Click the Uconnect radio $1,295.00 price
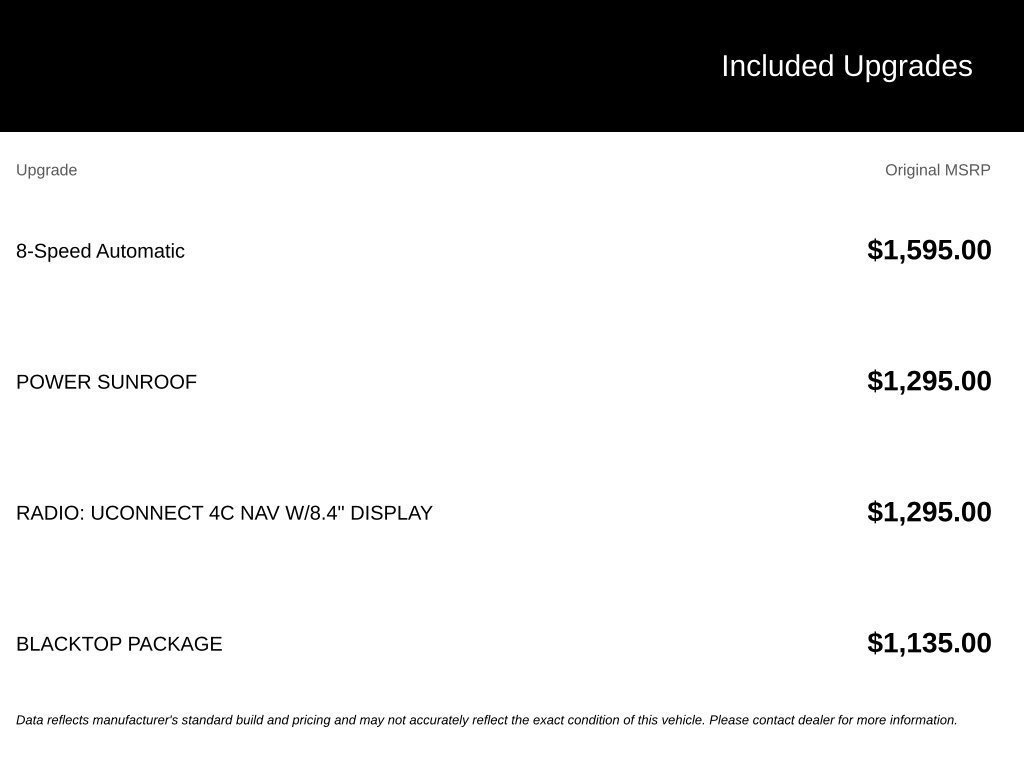This screenshot has width=1024, height=768. tap(929, 512)
